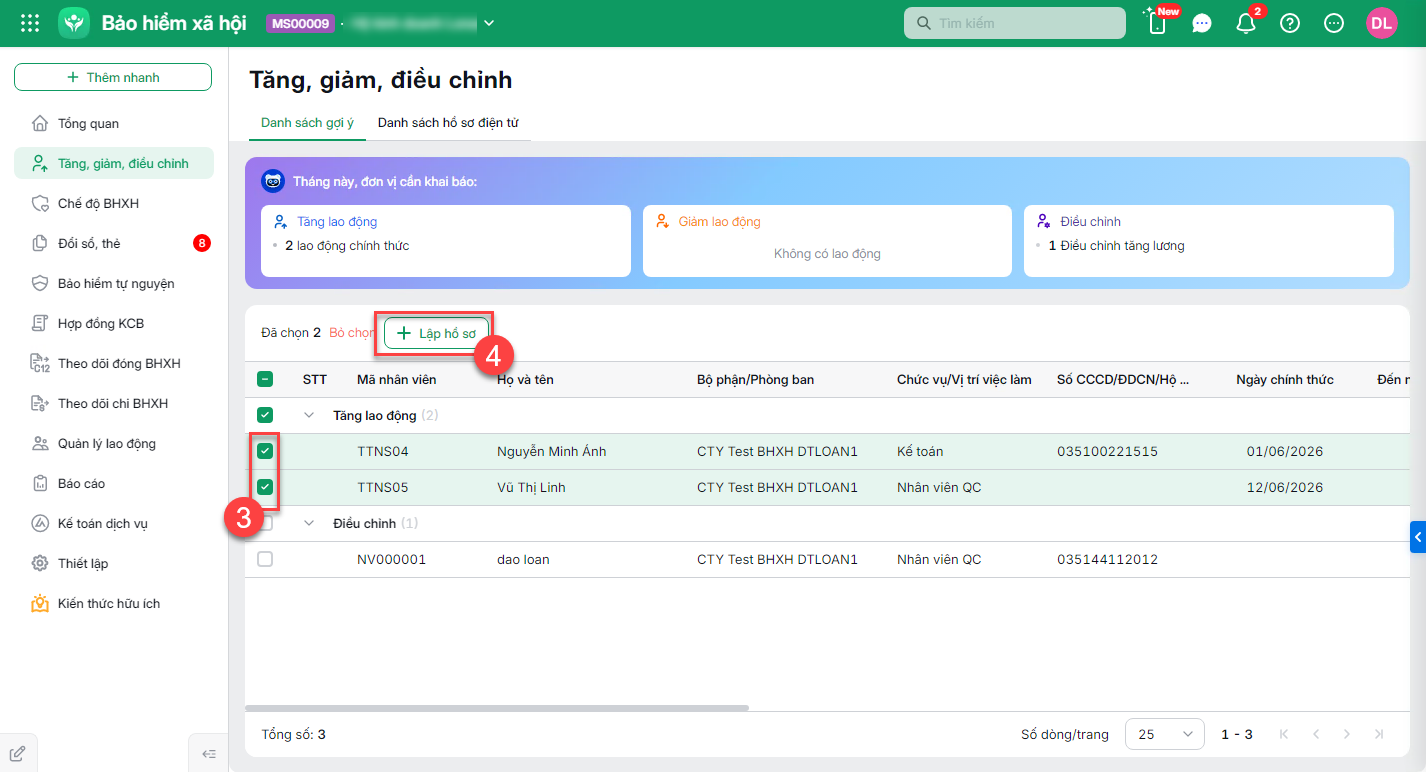Viewport: 1426px width, 772px height.
Task: Click the Theo dõi đóng BHXH icon
Action: point(40,363)
